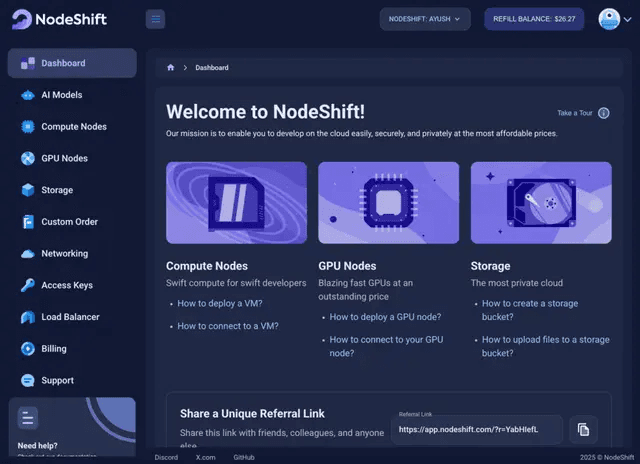Click the Take a Tour text link
The width and height of the screenshot is (640, 464).
point(575,113)
